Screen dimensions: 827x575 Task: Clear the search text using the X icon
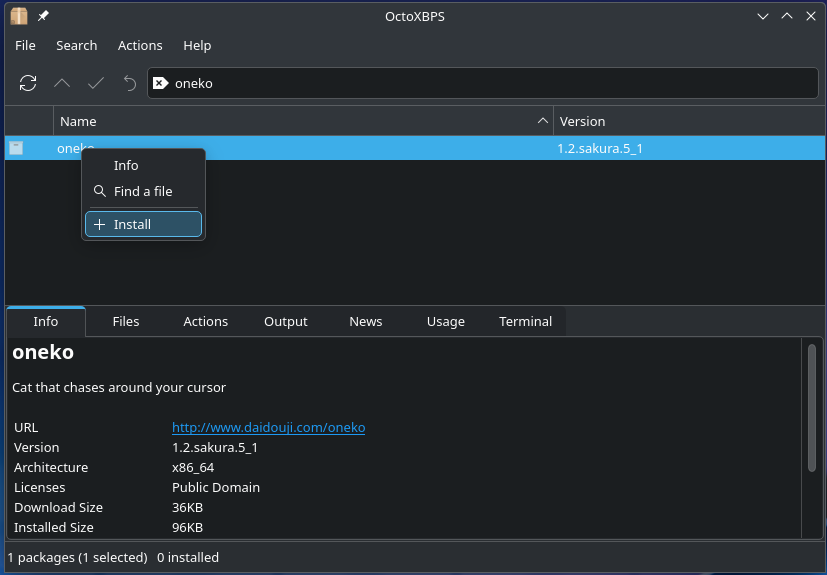click(160, 83)
